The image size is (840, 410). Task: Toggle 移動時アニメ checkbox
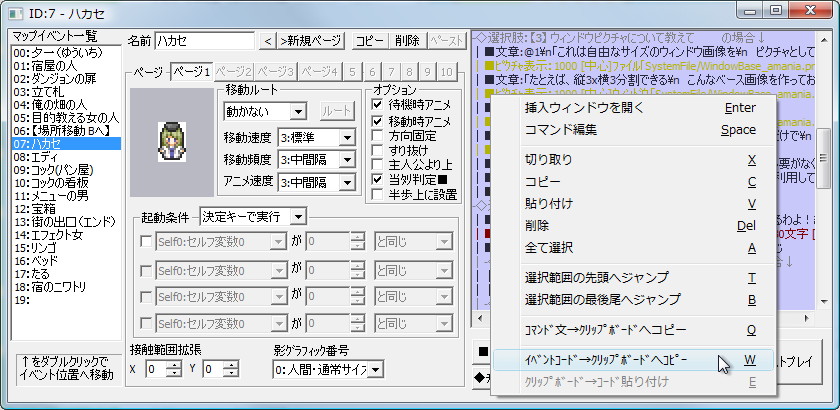[378, 121]
